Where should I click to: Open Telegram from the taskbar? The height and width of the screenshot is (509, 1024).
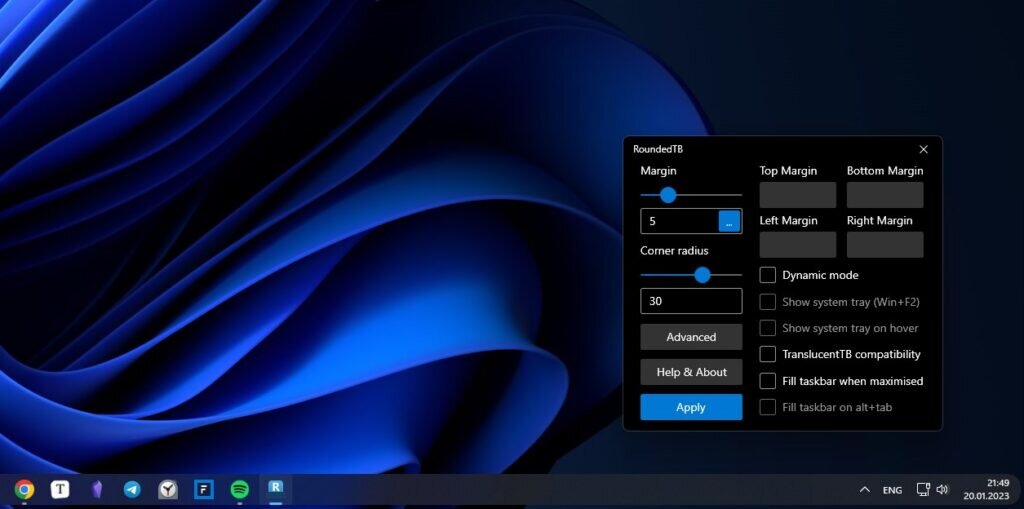(x=132, y=489)
